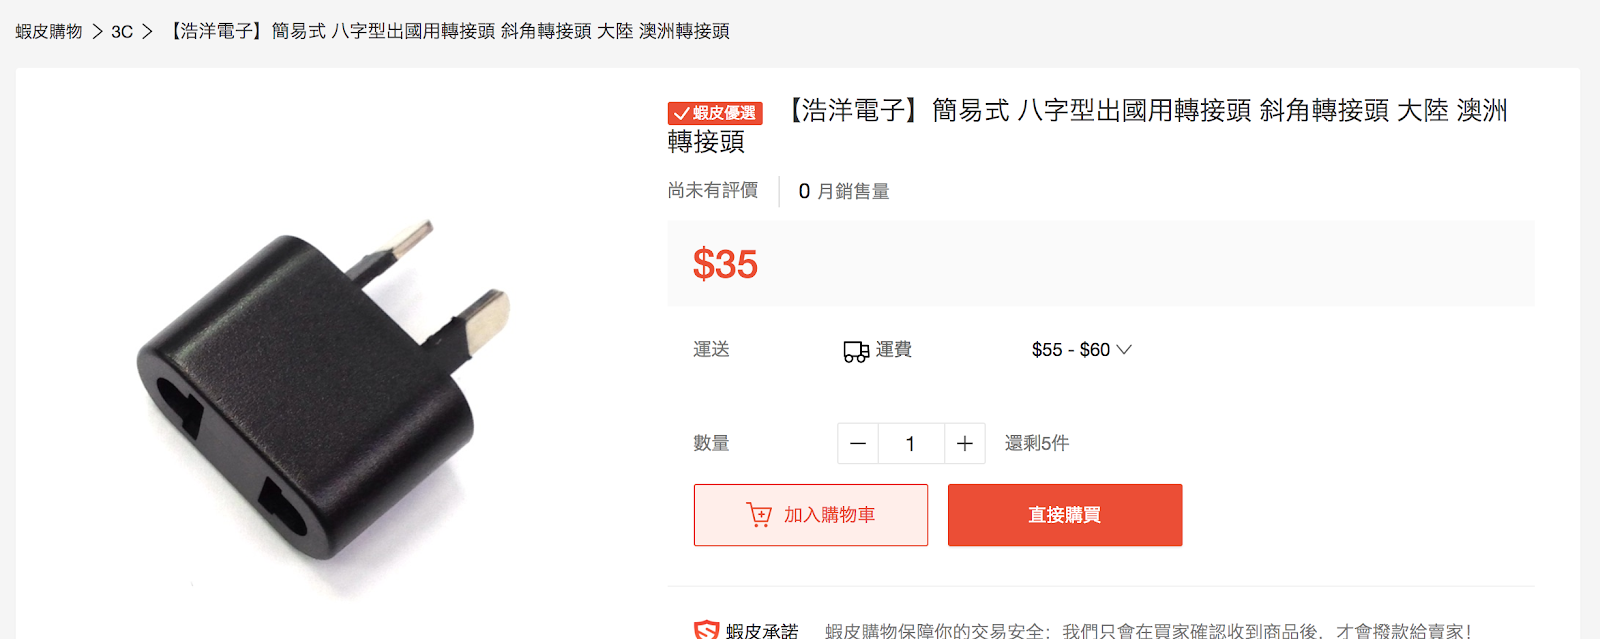
Task: Decrease quantity with the minus button
Action: [858, 444]
